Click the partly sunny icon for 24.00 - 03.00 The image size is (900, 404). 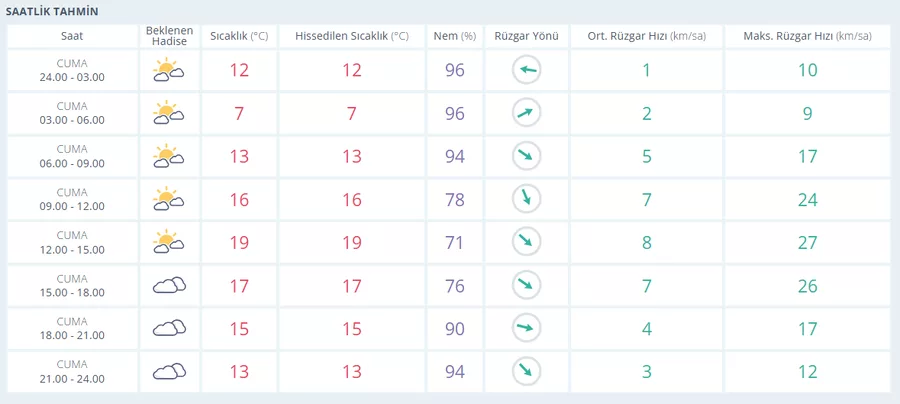click(168, 71)
